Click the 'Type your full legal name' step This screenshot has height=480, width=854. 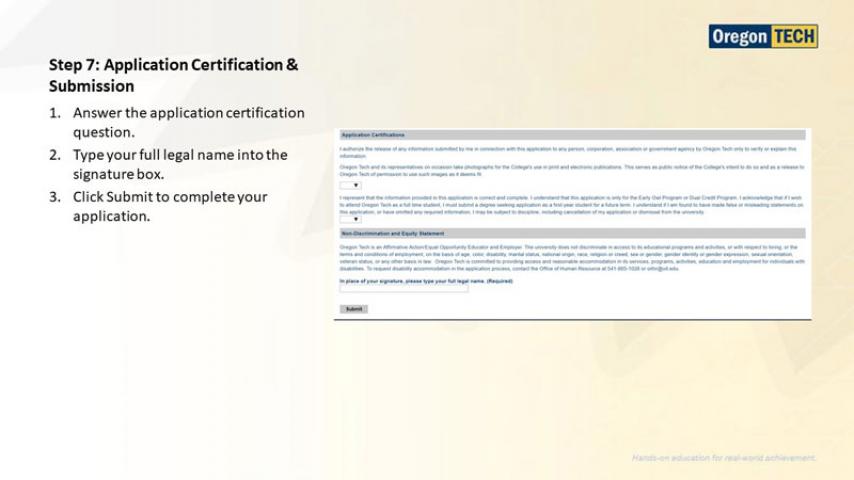pos(179,164)
